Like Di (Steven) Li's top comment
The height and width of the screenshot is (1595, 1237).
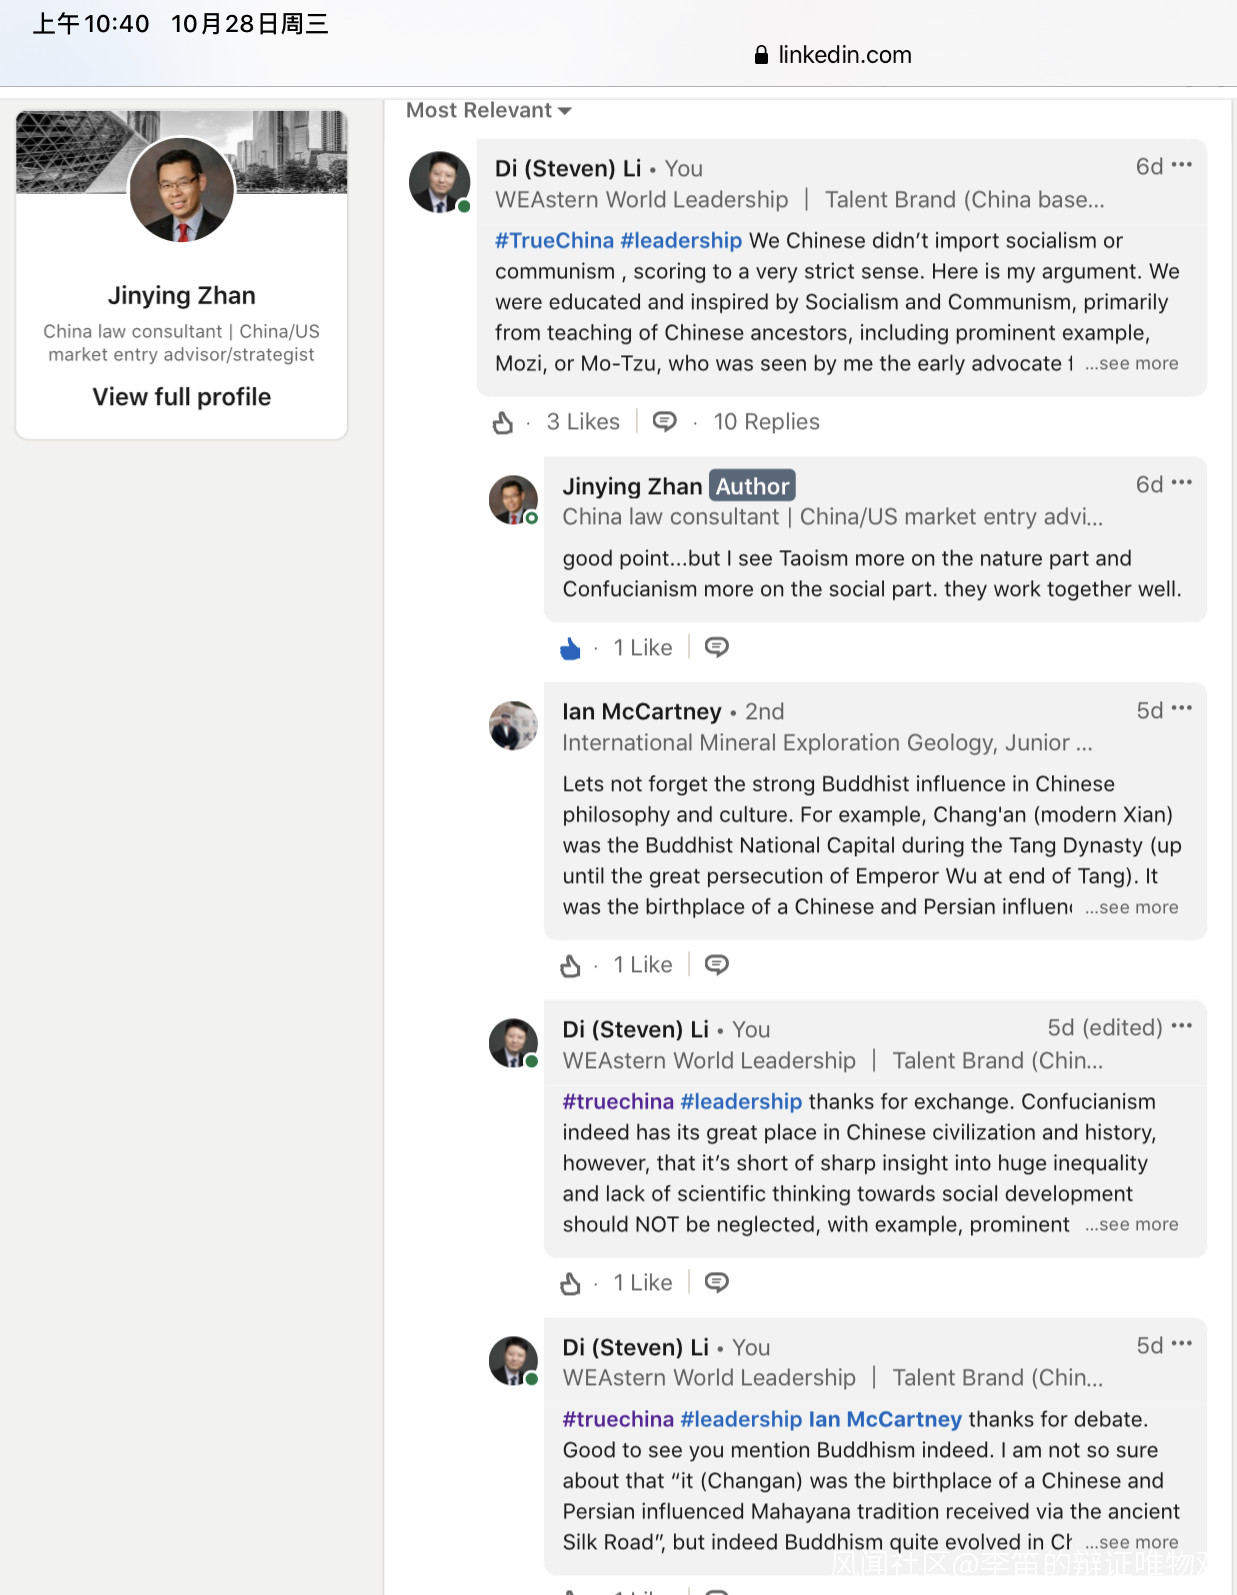point(503,423)
